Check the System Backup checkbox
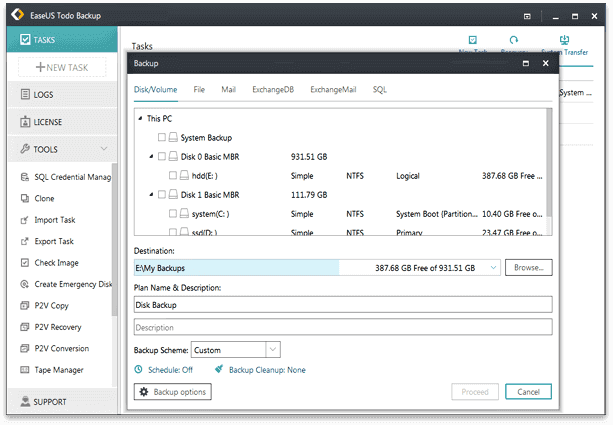The height and width of the screenshot is (425, 613). tap(162, 137)
